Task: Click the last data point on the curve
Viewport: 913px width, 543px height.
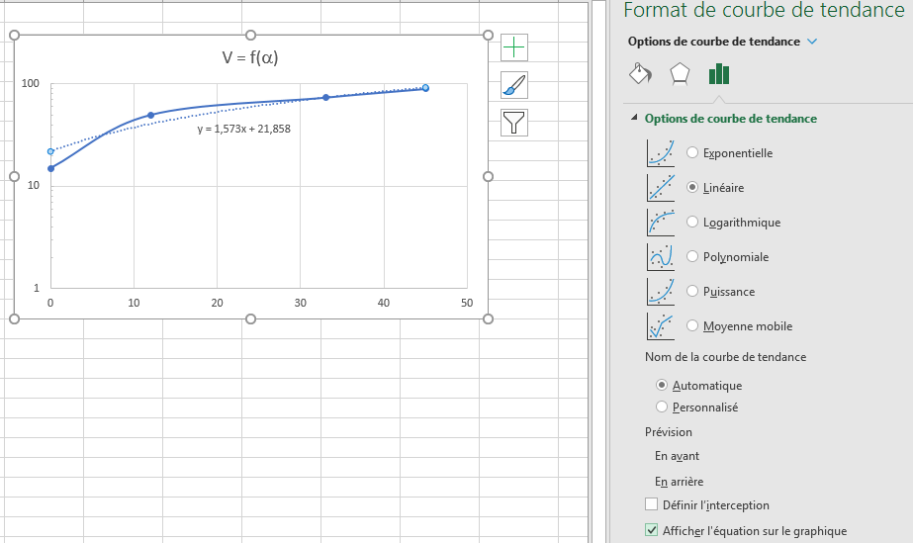Action: 426,88
